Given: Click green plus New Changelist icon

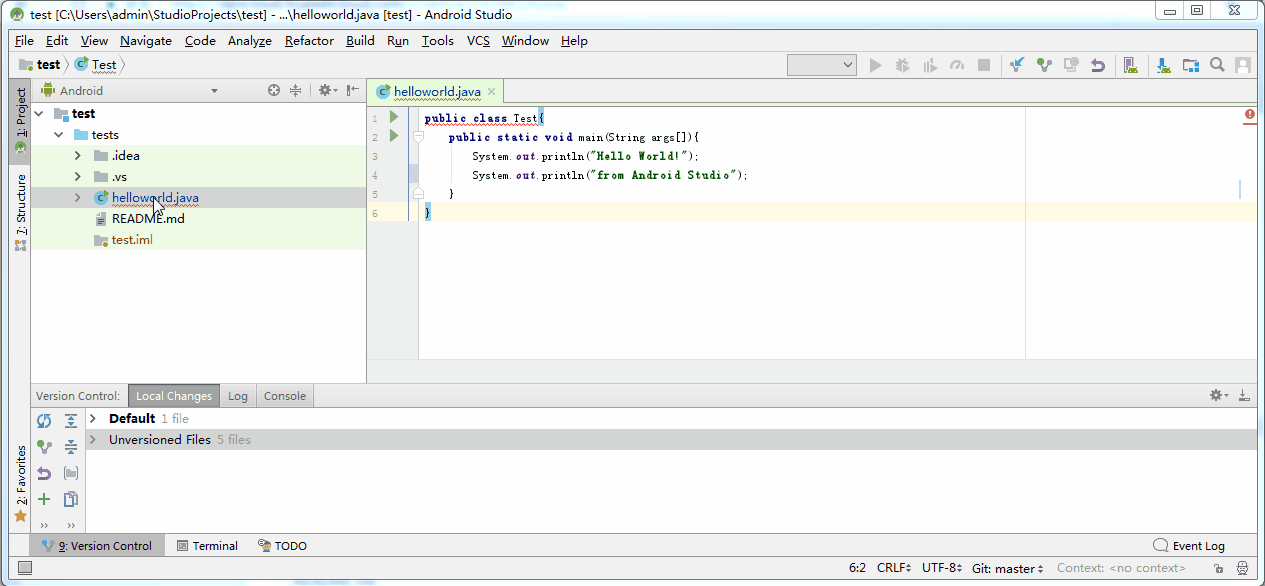Looking at the screenshot, I should (44, 499).
